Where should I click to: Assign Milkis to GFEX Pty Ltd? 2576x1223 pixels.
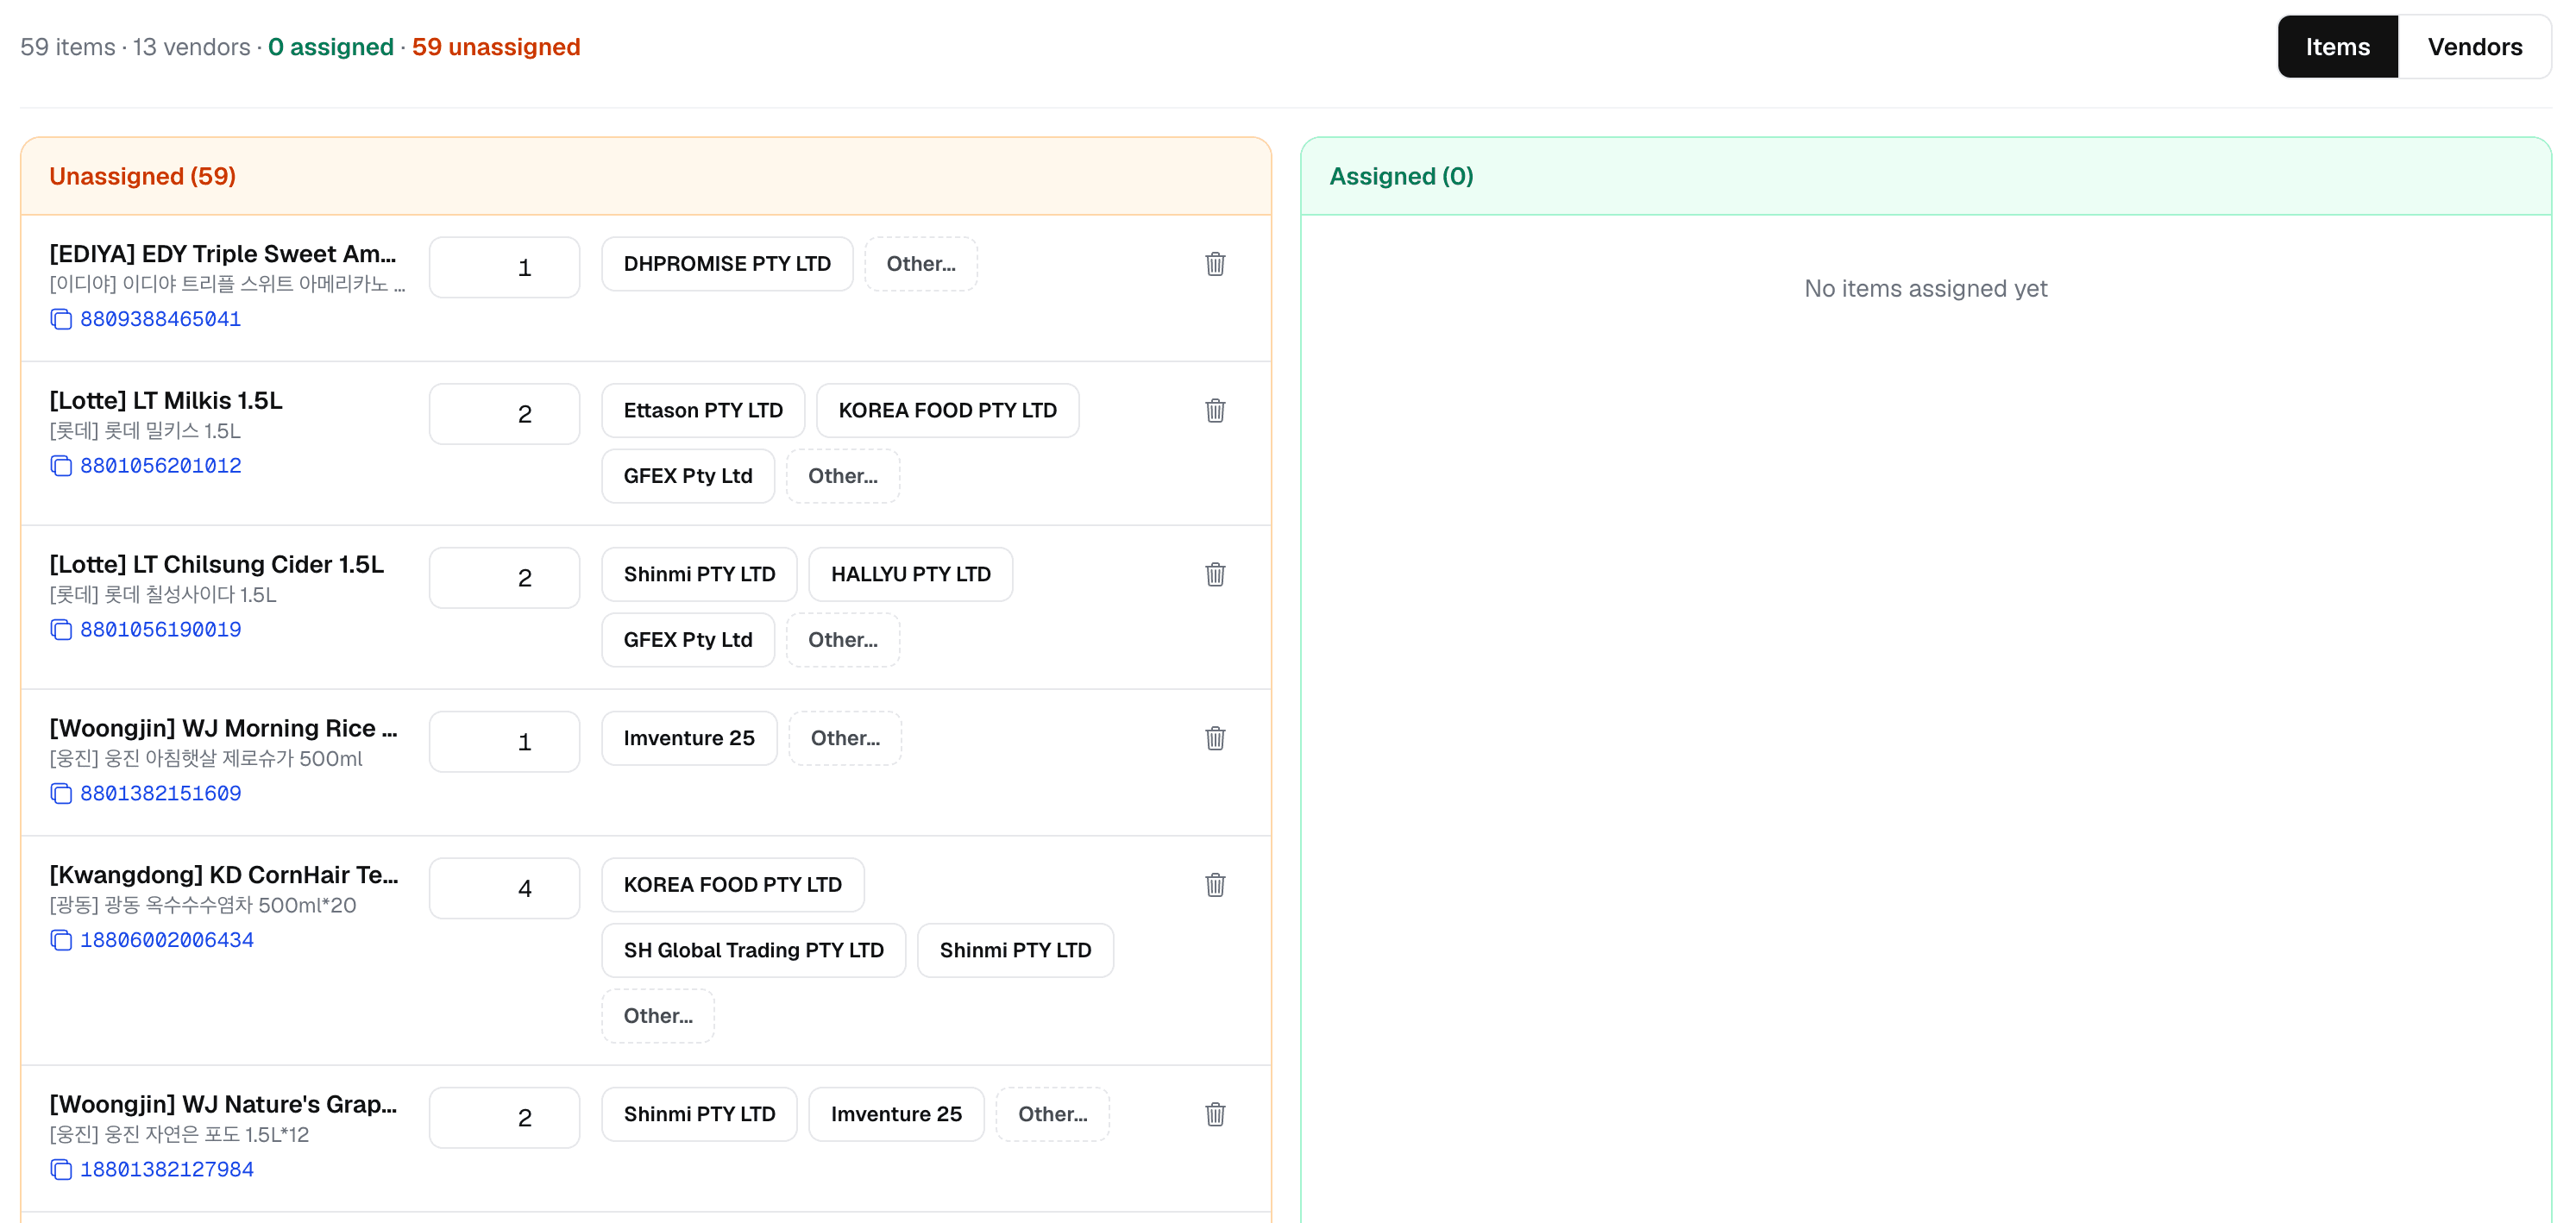(x=688, y=476)
